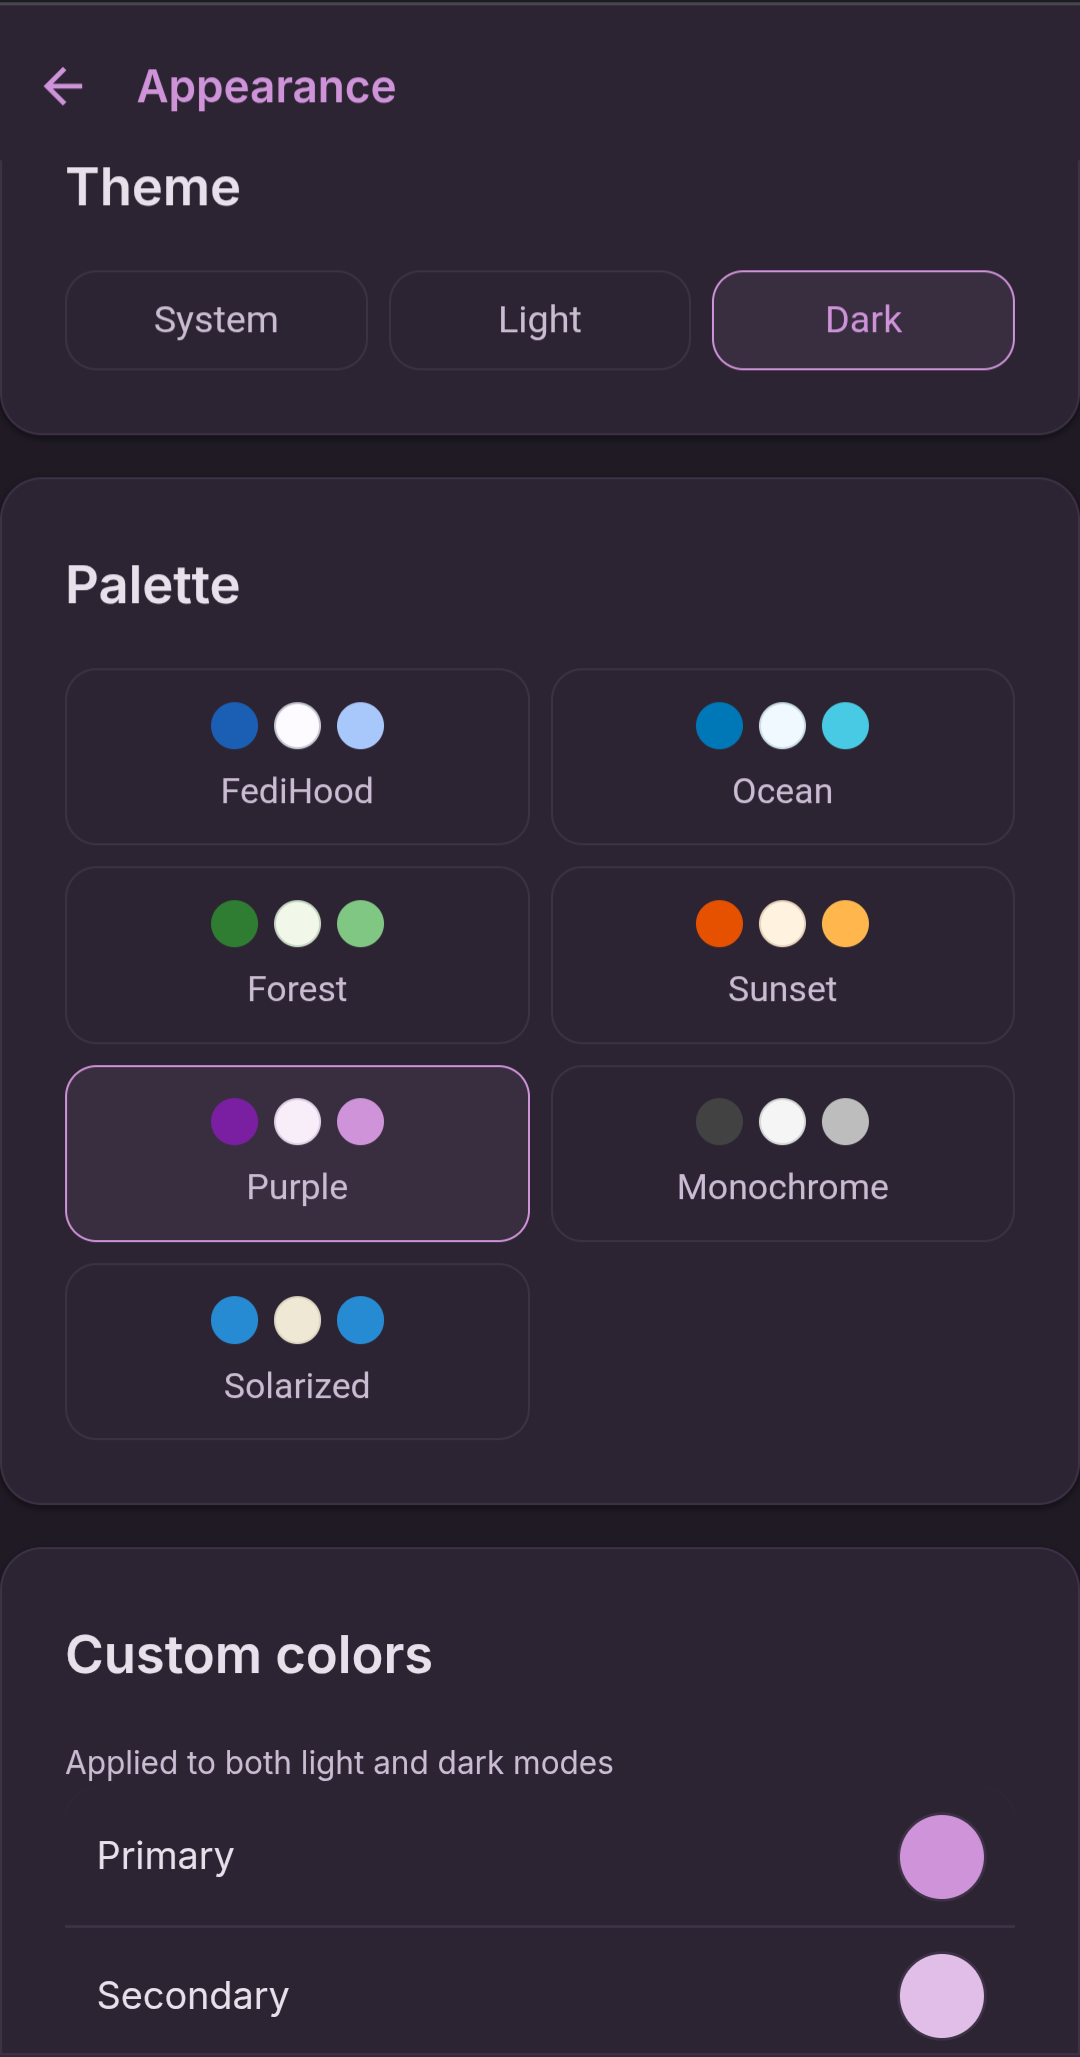Open the Secondary color picker swatch
This screenshot has width=1080, height=2057.
point(942,1996)
